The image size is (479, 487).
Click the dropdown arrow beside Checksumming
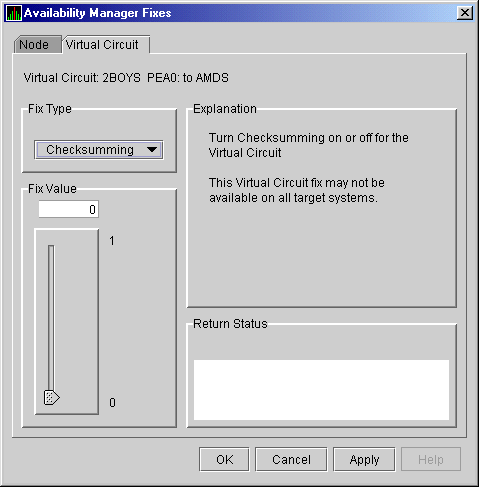[152, 150]
